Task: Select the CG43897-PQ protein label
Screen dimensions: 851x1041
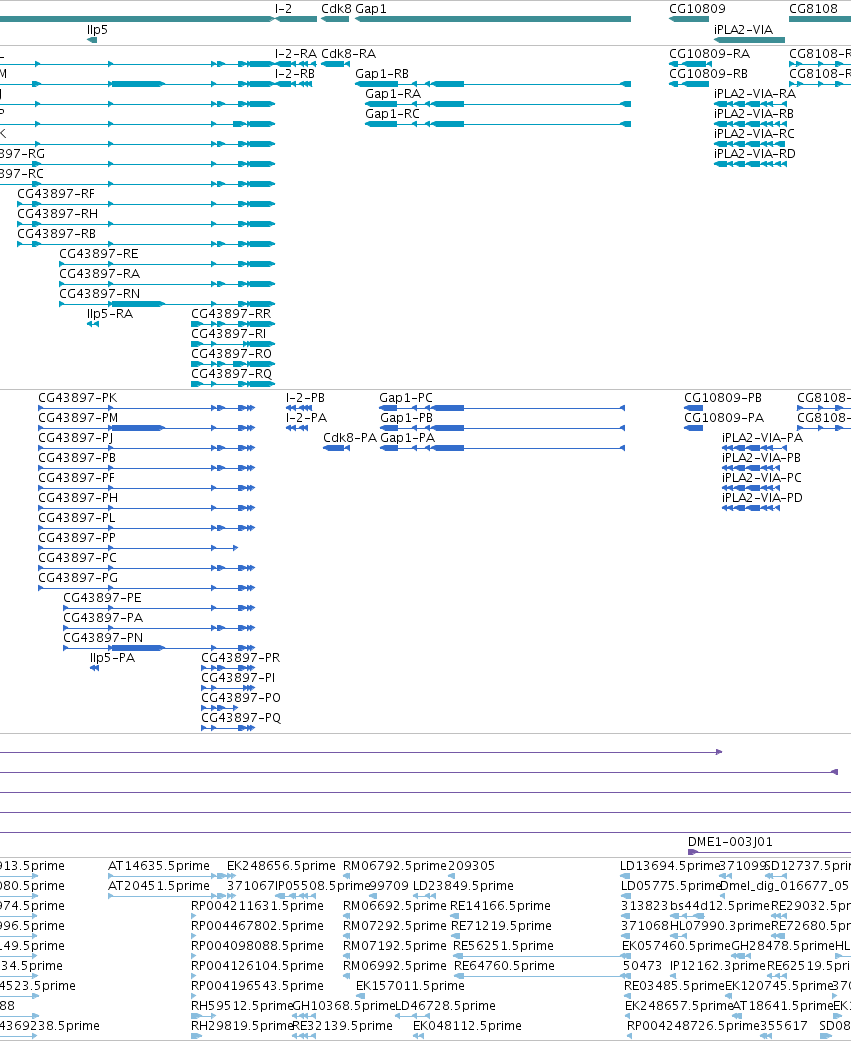Action: 241,718
